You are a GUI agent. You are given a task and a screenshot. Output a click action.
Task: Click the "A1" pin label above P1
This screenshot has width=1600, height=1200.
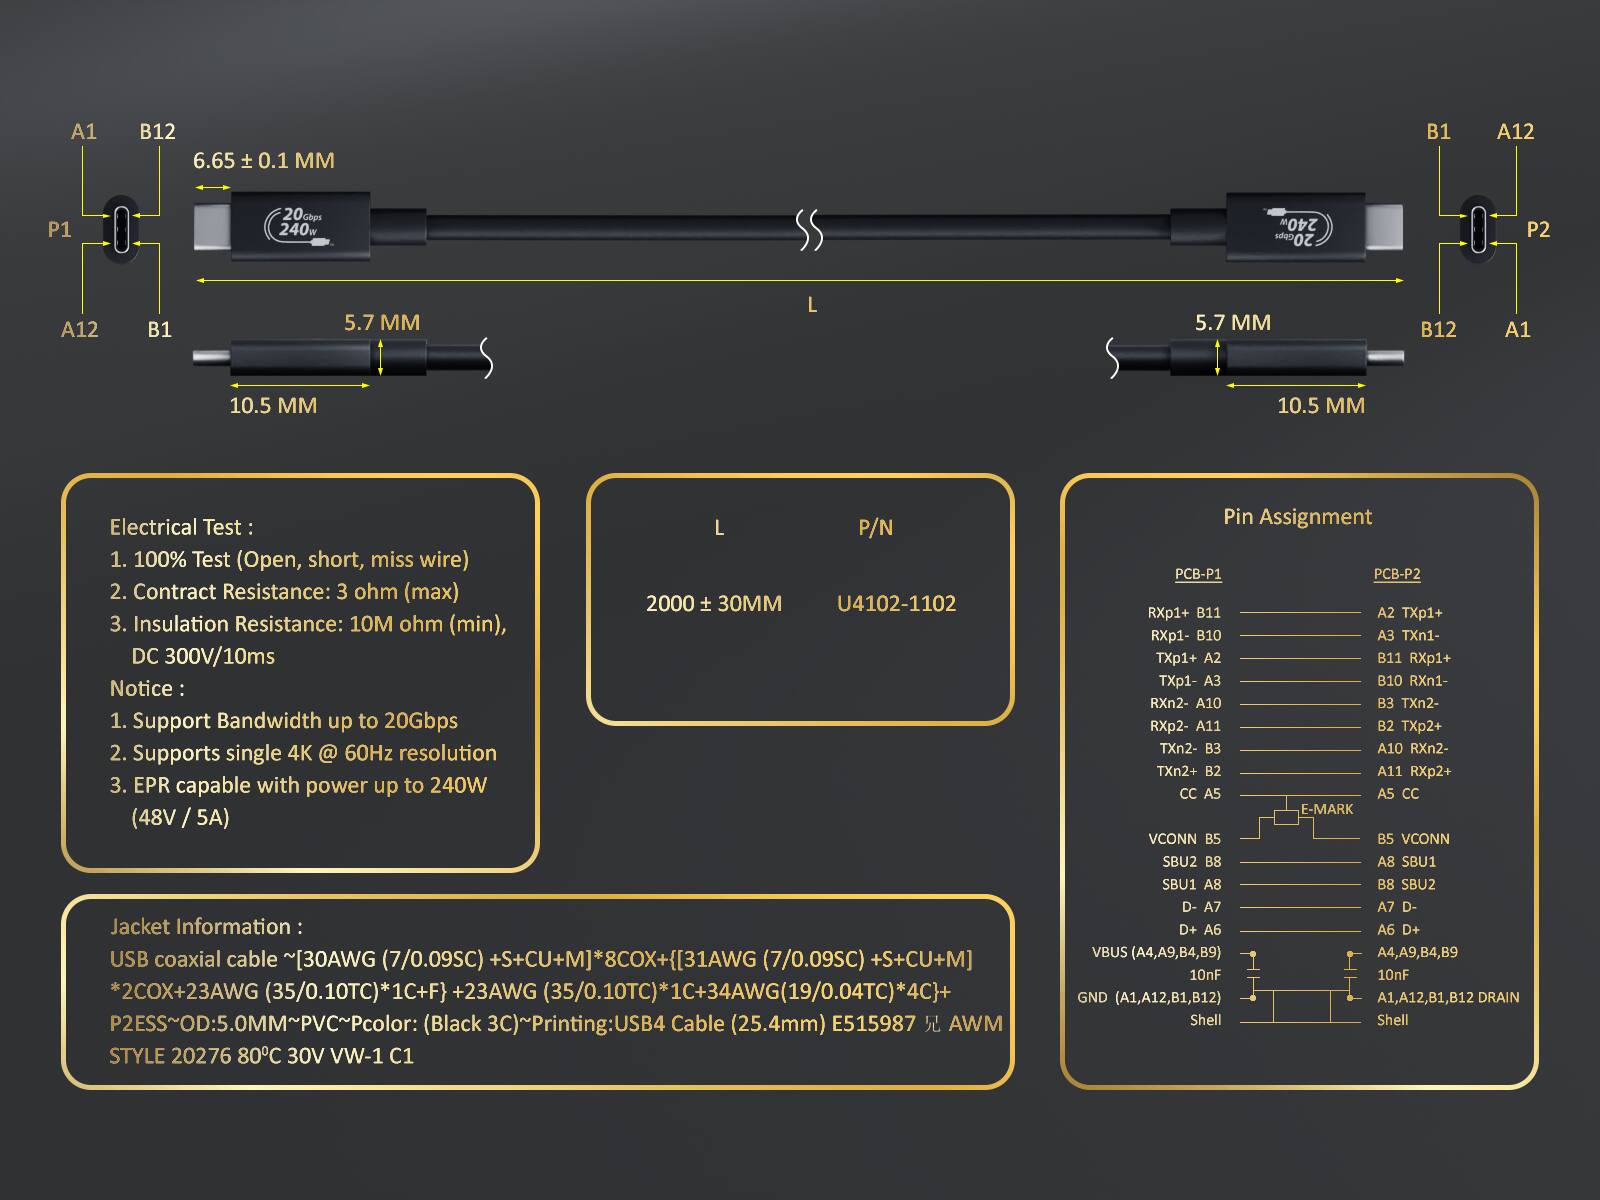[x=84, y=131]
